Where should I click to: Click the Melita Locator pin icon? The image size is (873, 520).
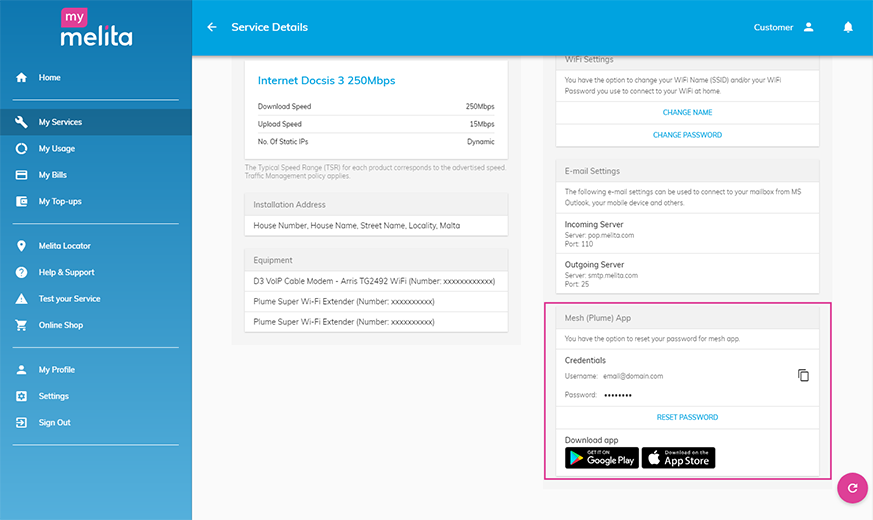pyautogui.click(x=21, y=246)
